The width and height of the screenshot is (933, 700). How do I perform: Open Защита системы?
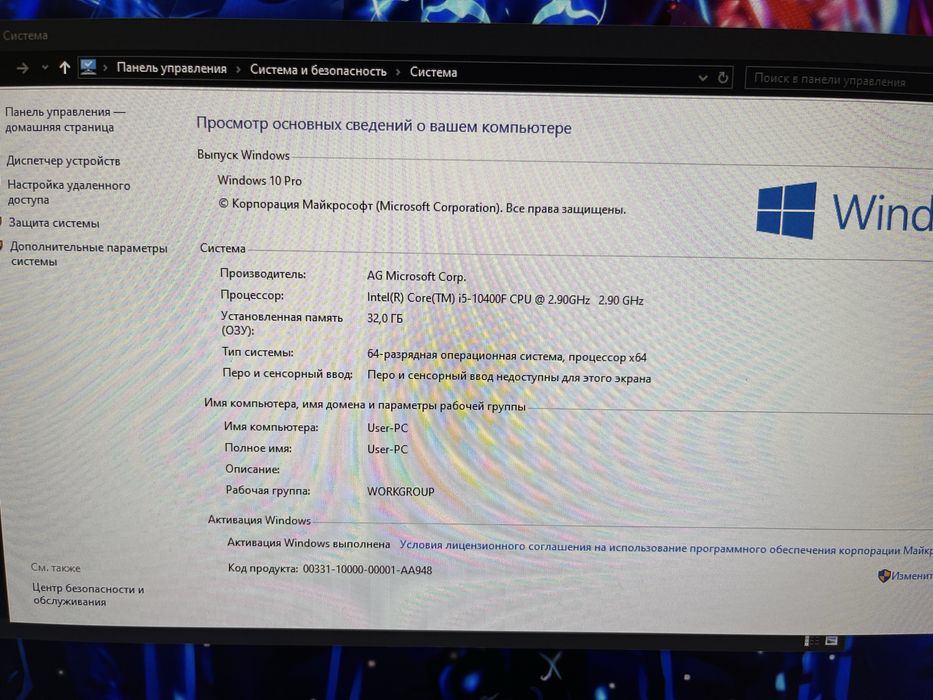pos(54,223)
